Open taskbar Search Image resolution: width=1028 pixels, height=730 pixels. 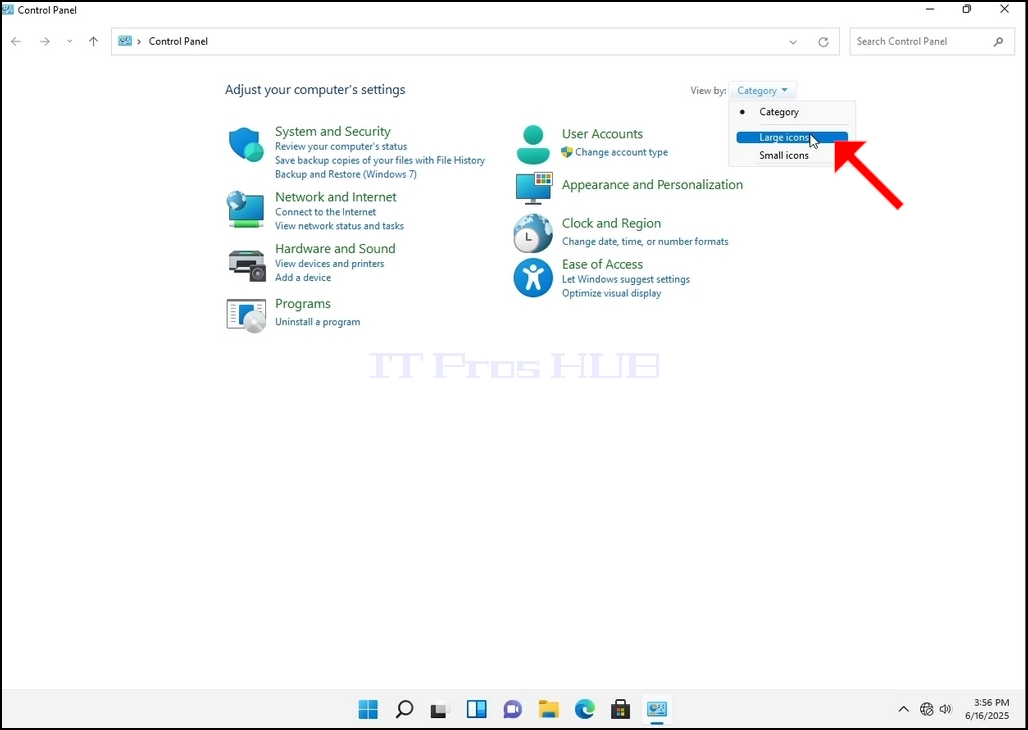[x=405, y=709]
